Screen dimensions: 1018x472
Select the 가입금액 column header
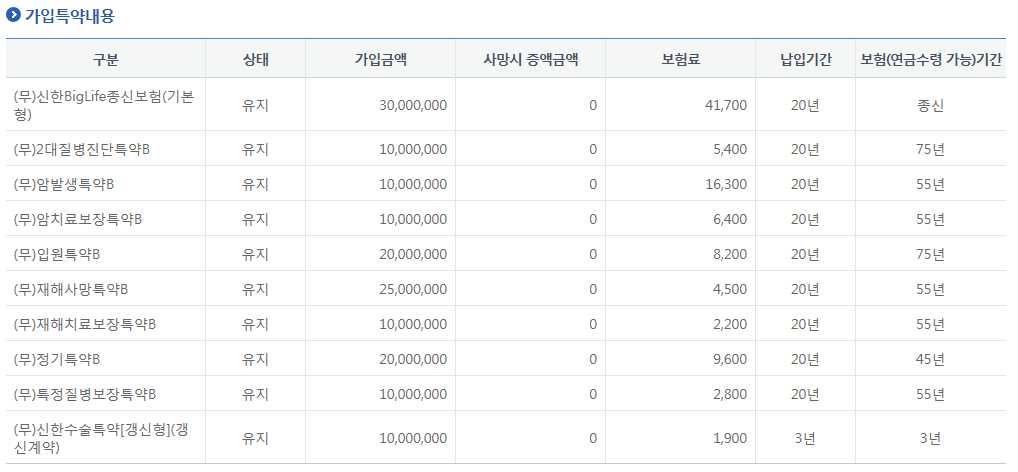point(380,59)
